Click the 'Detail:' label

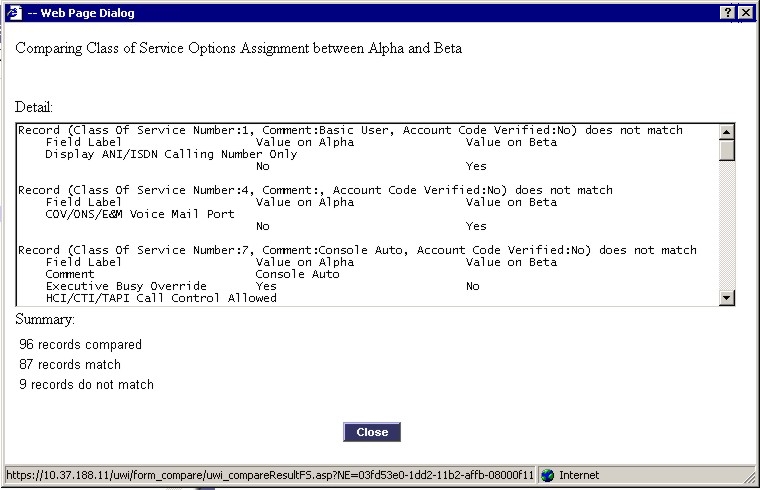34,107
